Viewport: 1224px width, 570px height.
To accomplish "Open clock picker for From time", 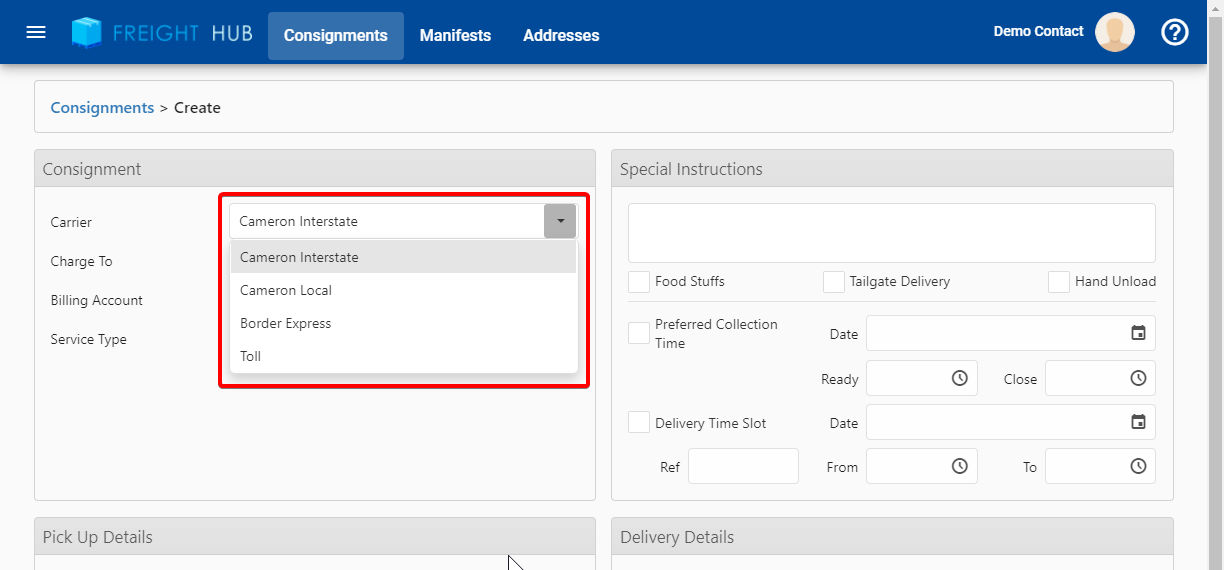I will [x=959, y=466].
